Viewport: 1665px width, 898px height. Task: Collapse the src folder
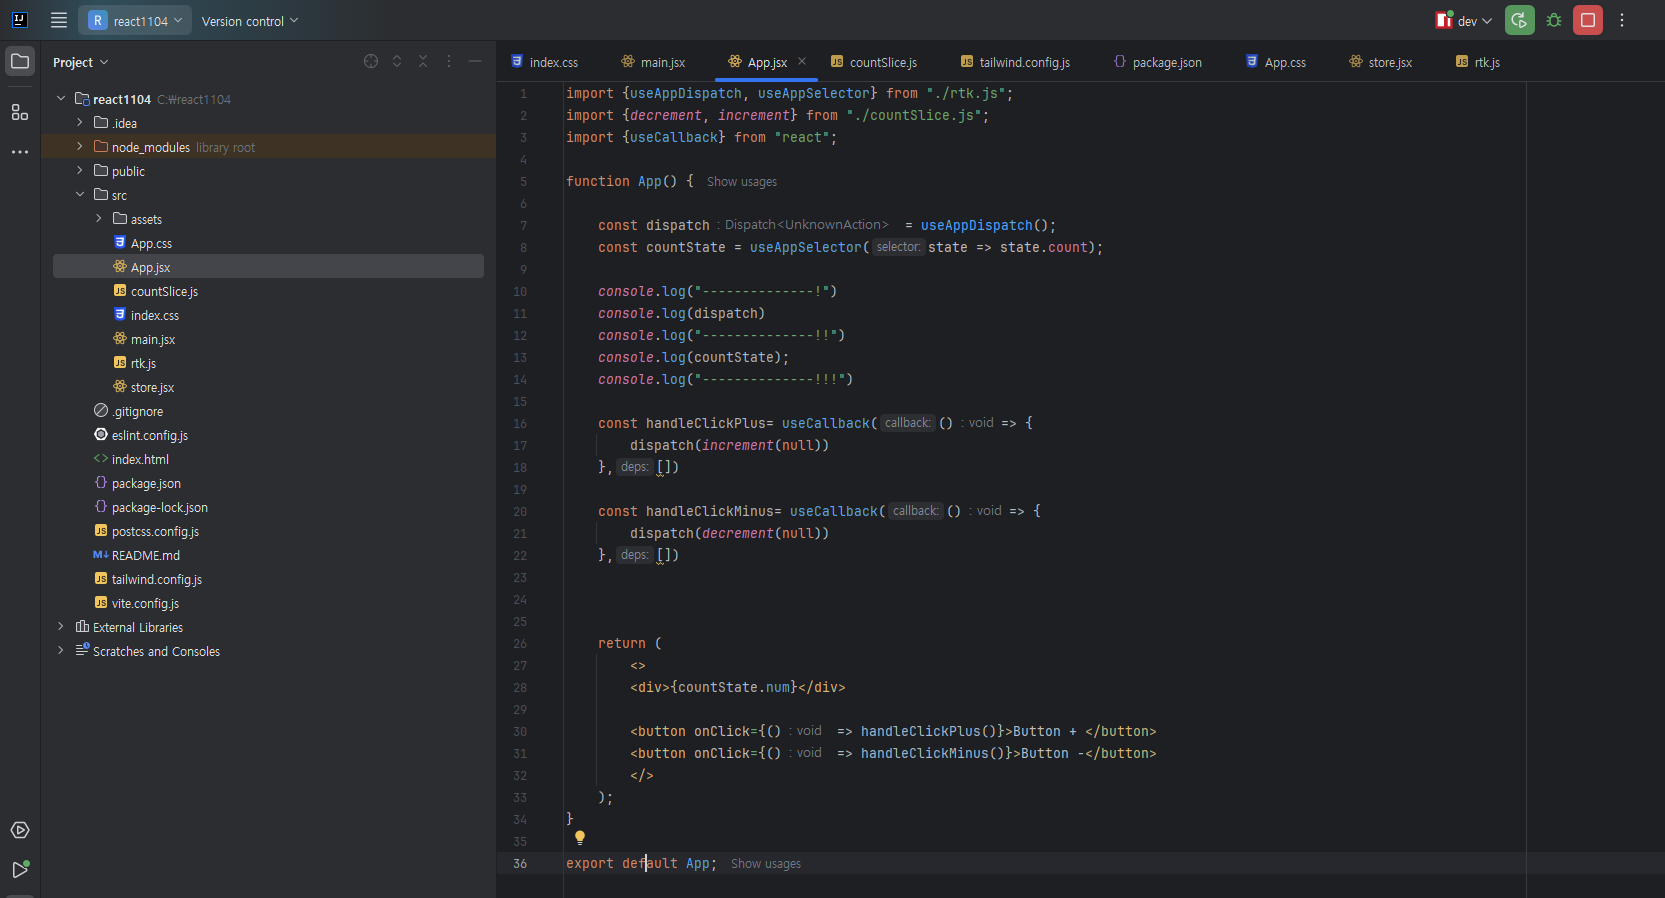coord(80,195)
